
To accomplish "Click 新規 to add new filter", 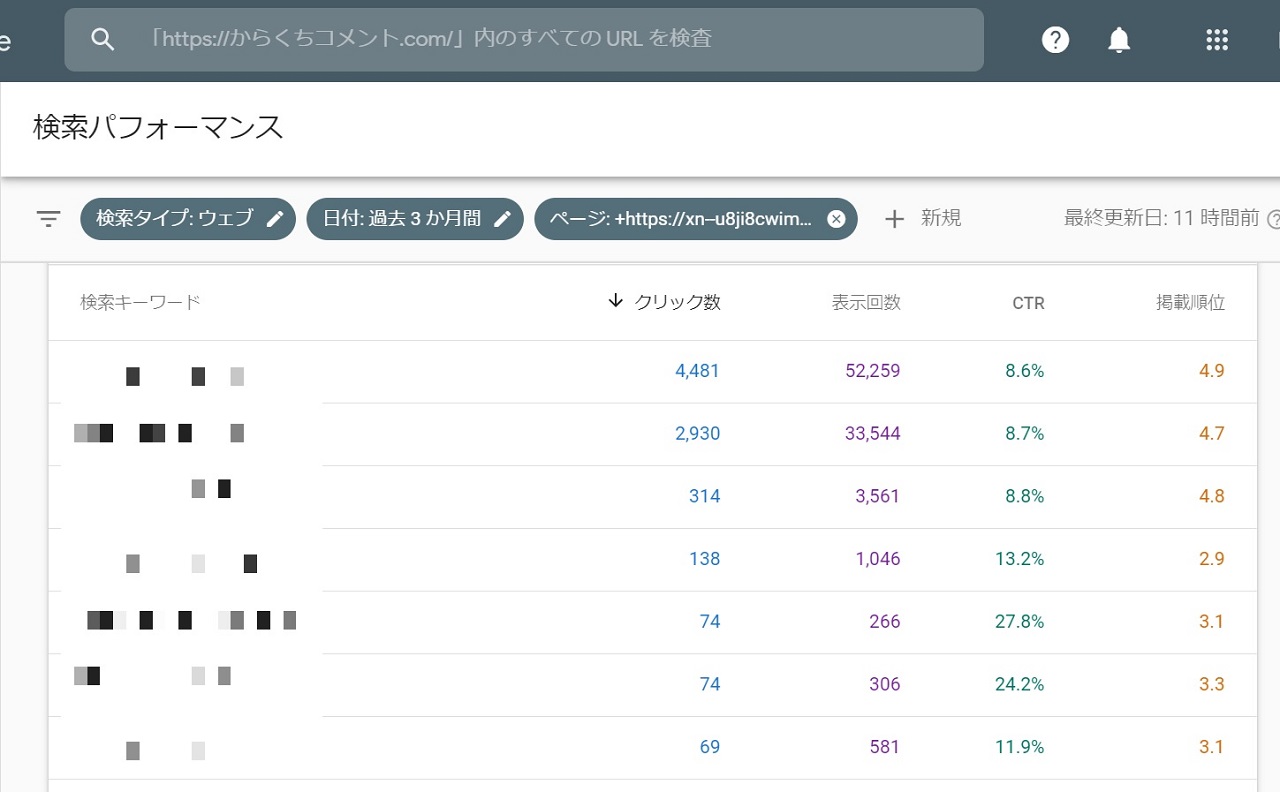I will click(x=940, y=219).
